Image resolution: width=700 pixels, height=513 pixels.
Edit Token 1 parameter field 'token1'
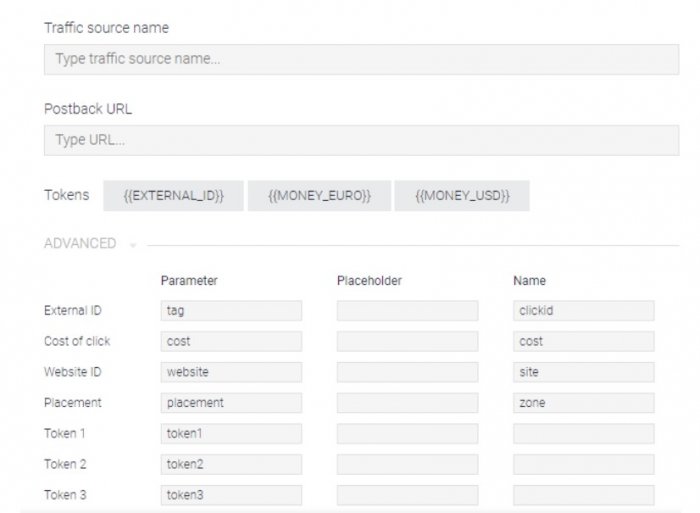[x=231, y=434]
